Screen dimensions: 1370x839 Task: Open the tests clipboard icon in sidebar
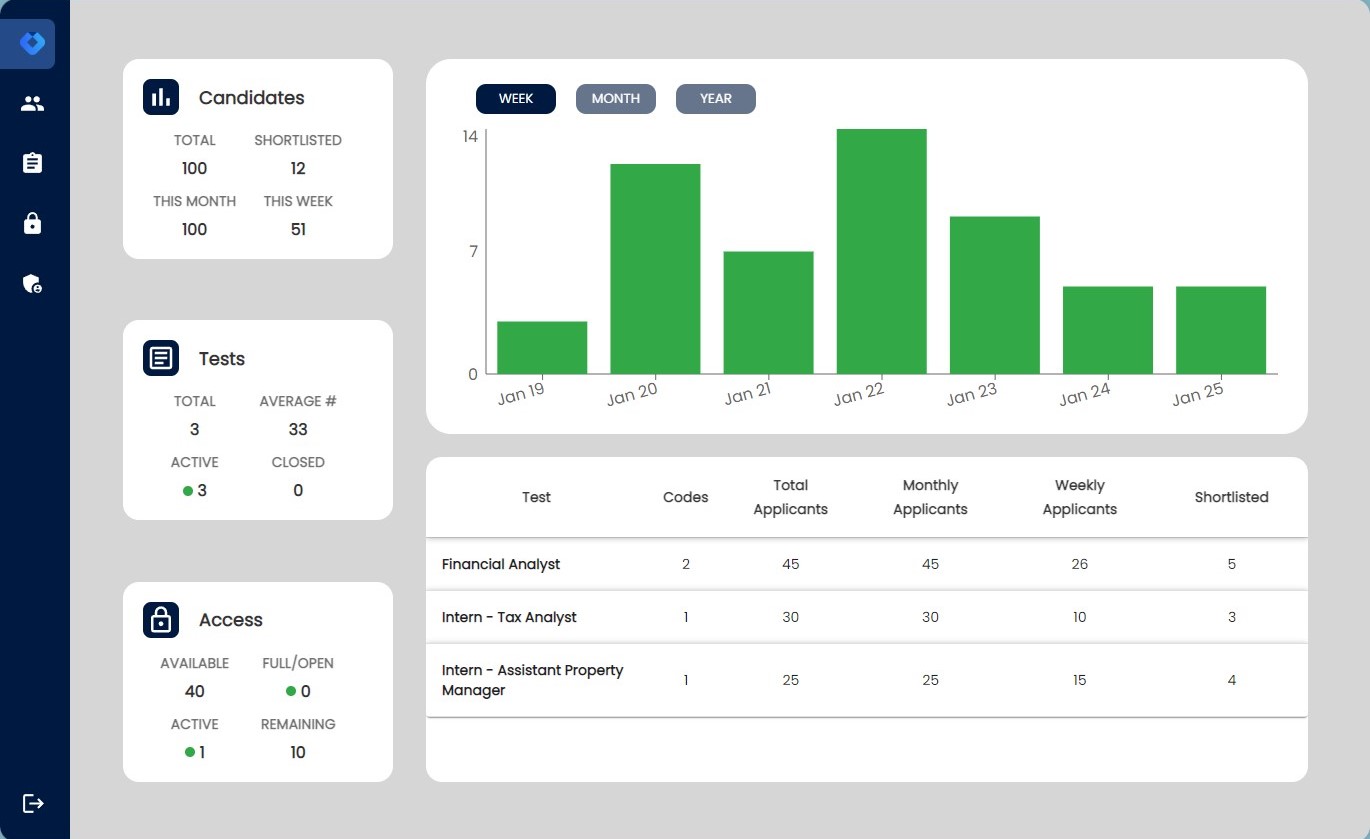pos(32,163)
